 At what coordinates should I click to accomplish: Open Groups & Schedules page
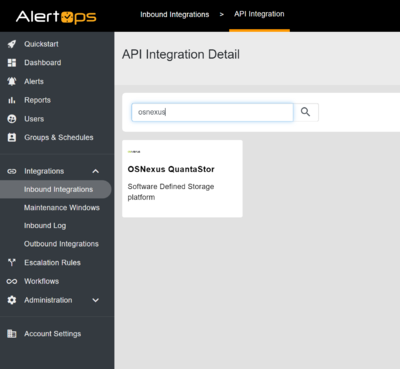click(59, 137)
